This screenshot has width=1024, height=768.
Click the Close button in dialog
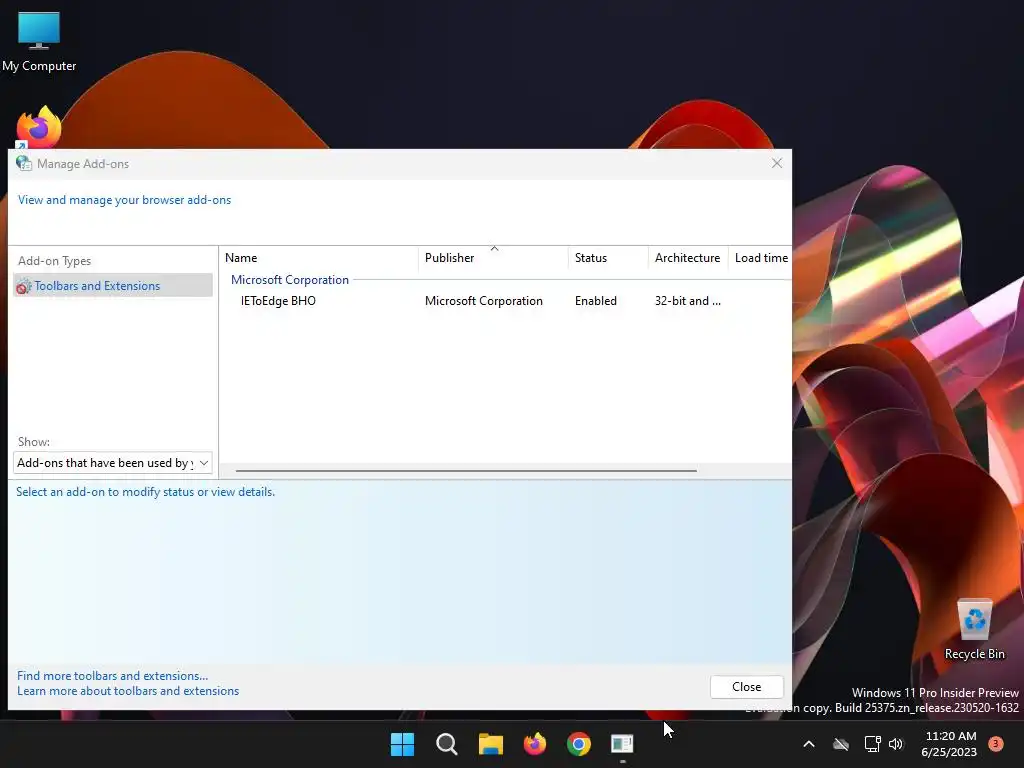click(x=746, y=687)
